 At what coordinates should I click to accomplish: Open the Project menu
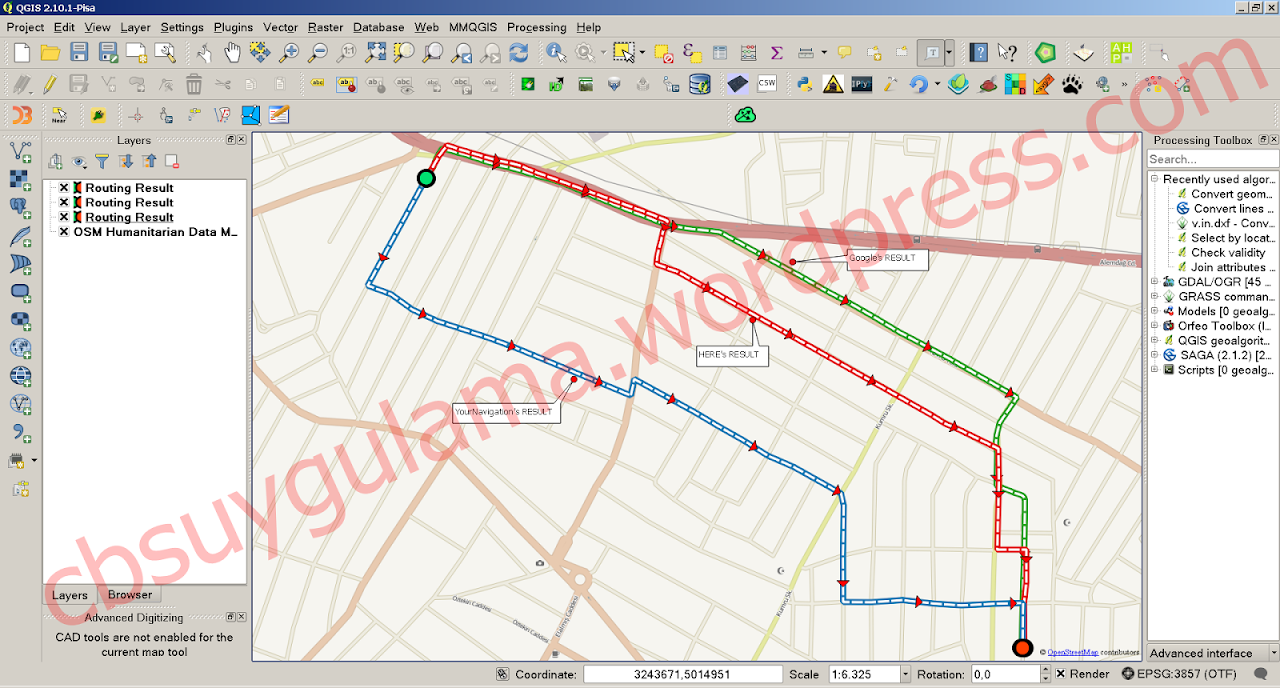[x=26, y=27]
